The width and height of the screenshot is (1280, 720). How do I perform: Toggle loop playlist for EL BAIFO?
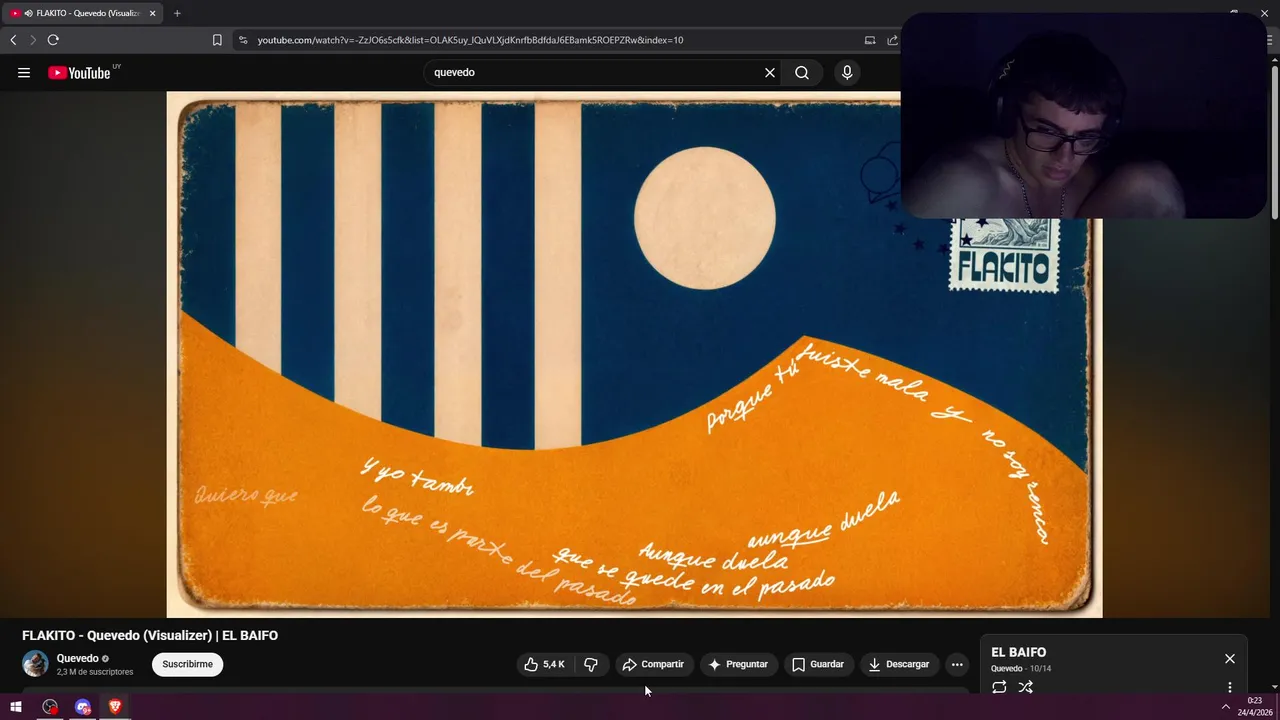[x=999, y=687]
